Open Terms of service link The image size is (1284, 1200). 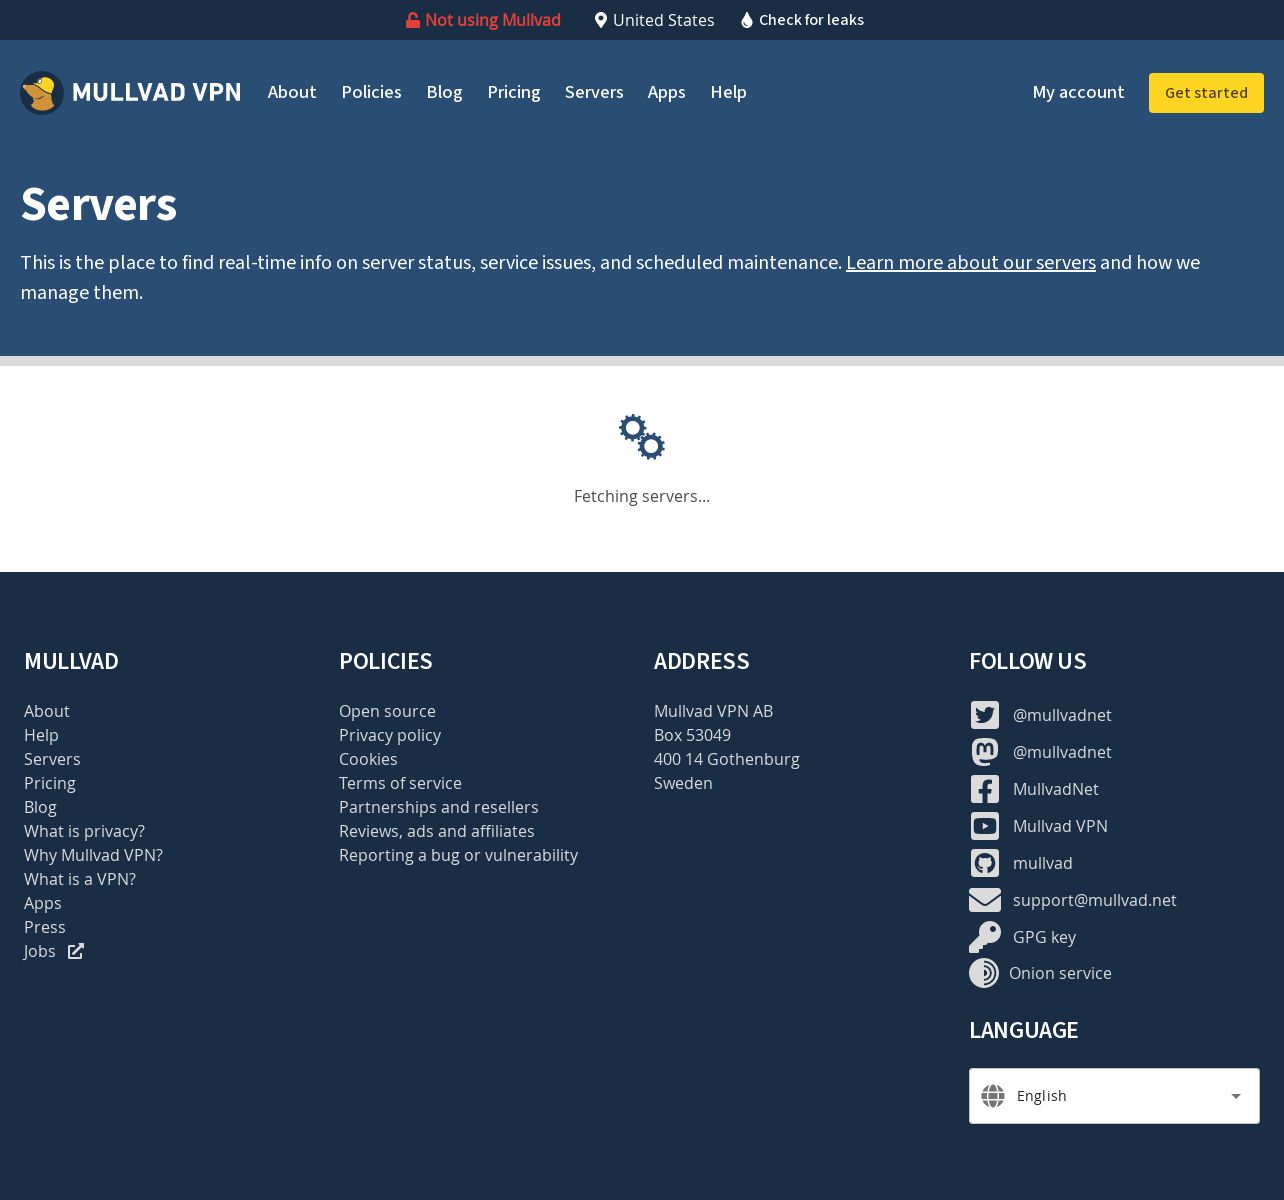pos(400,783)
